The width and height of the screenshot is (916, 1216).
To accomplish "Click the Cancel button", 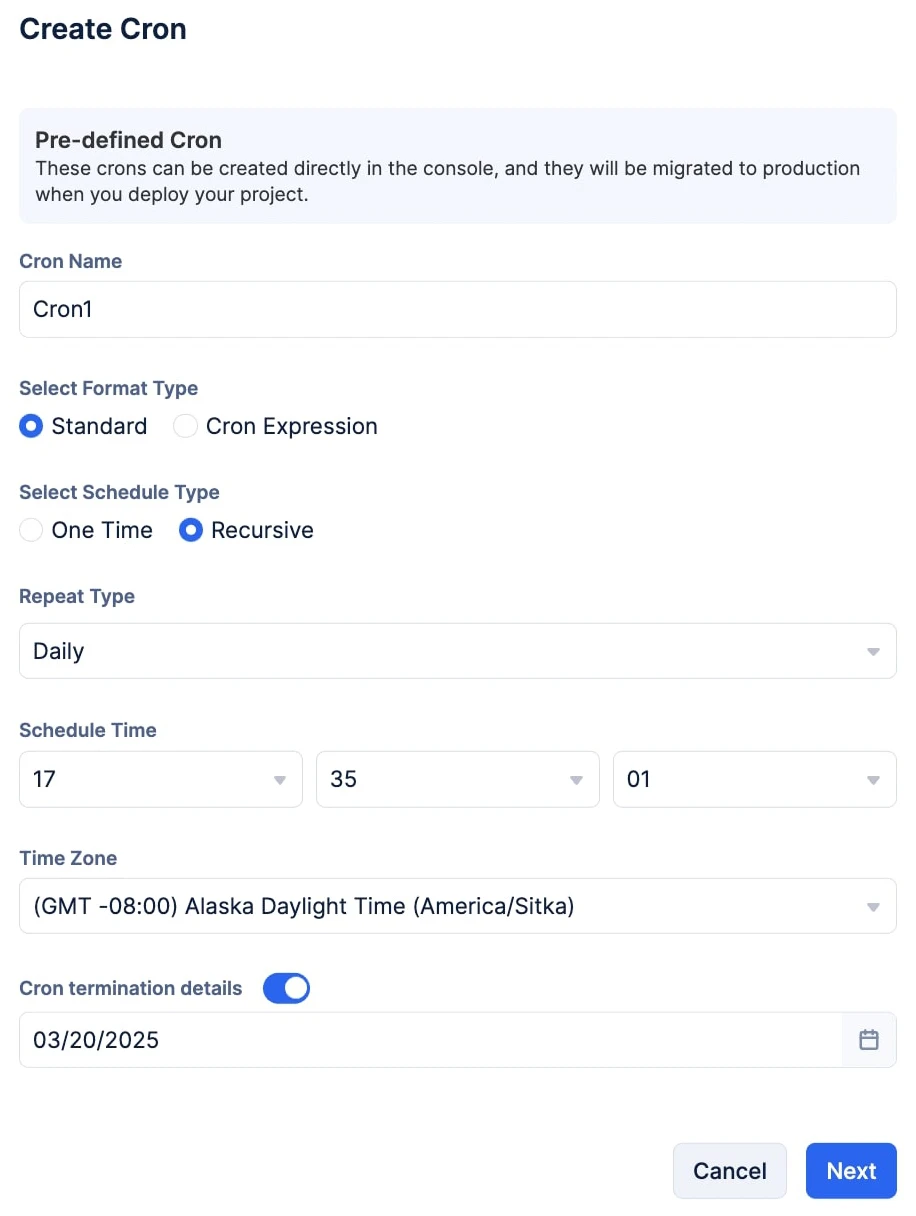I will tap(730, 1171).
